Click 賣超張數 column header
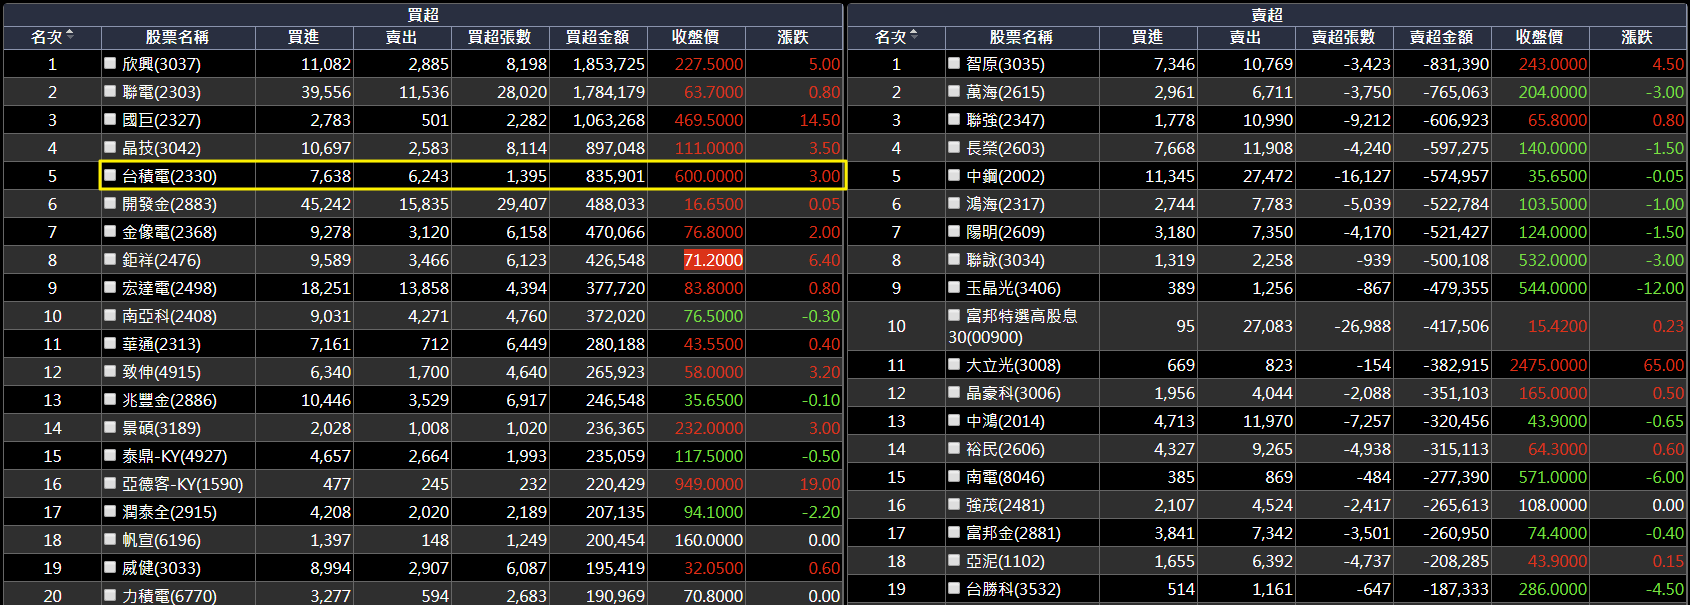The height and width of the screenshot is (605, 1690). coord(1344,37)
